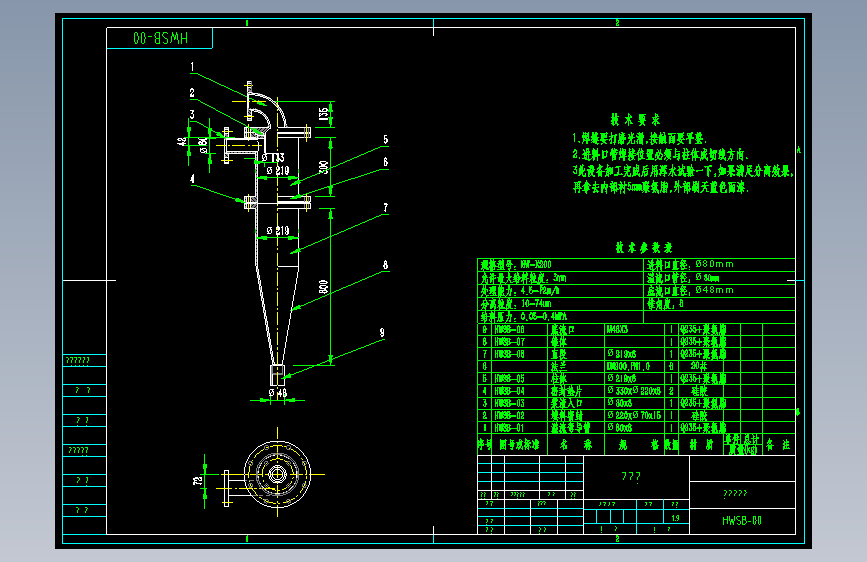The height and width of the screenshot is (562, 867).
Task: Click the 135 vertical dimension text
Action: 323,115
